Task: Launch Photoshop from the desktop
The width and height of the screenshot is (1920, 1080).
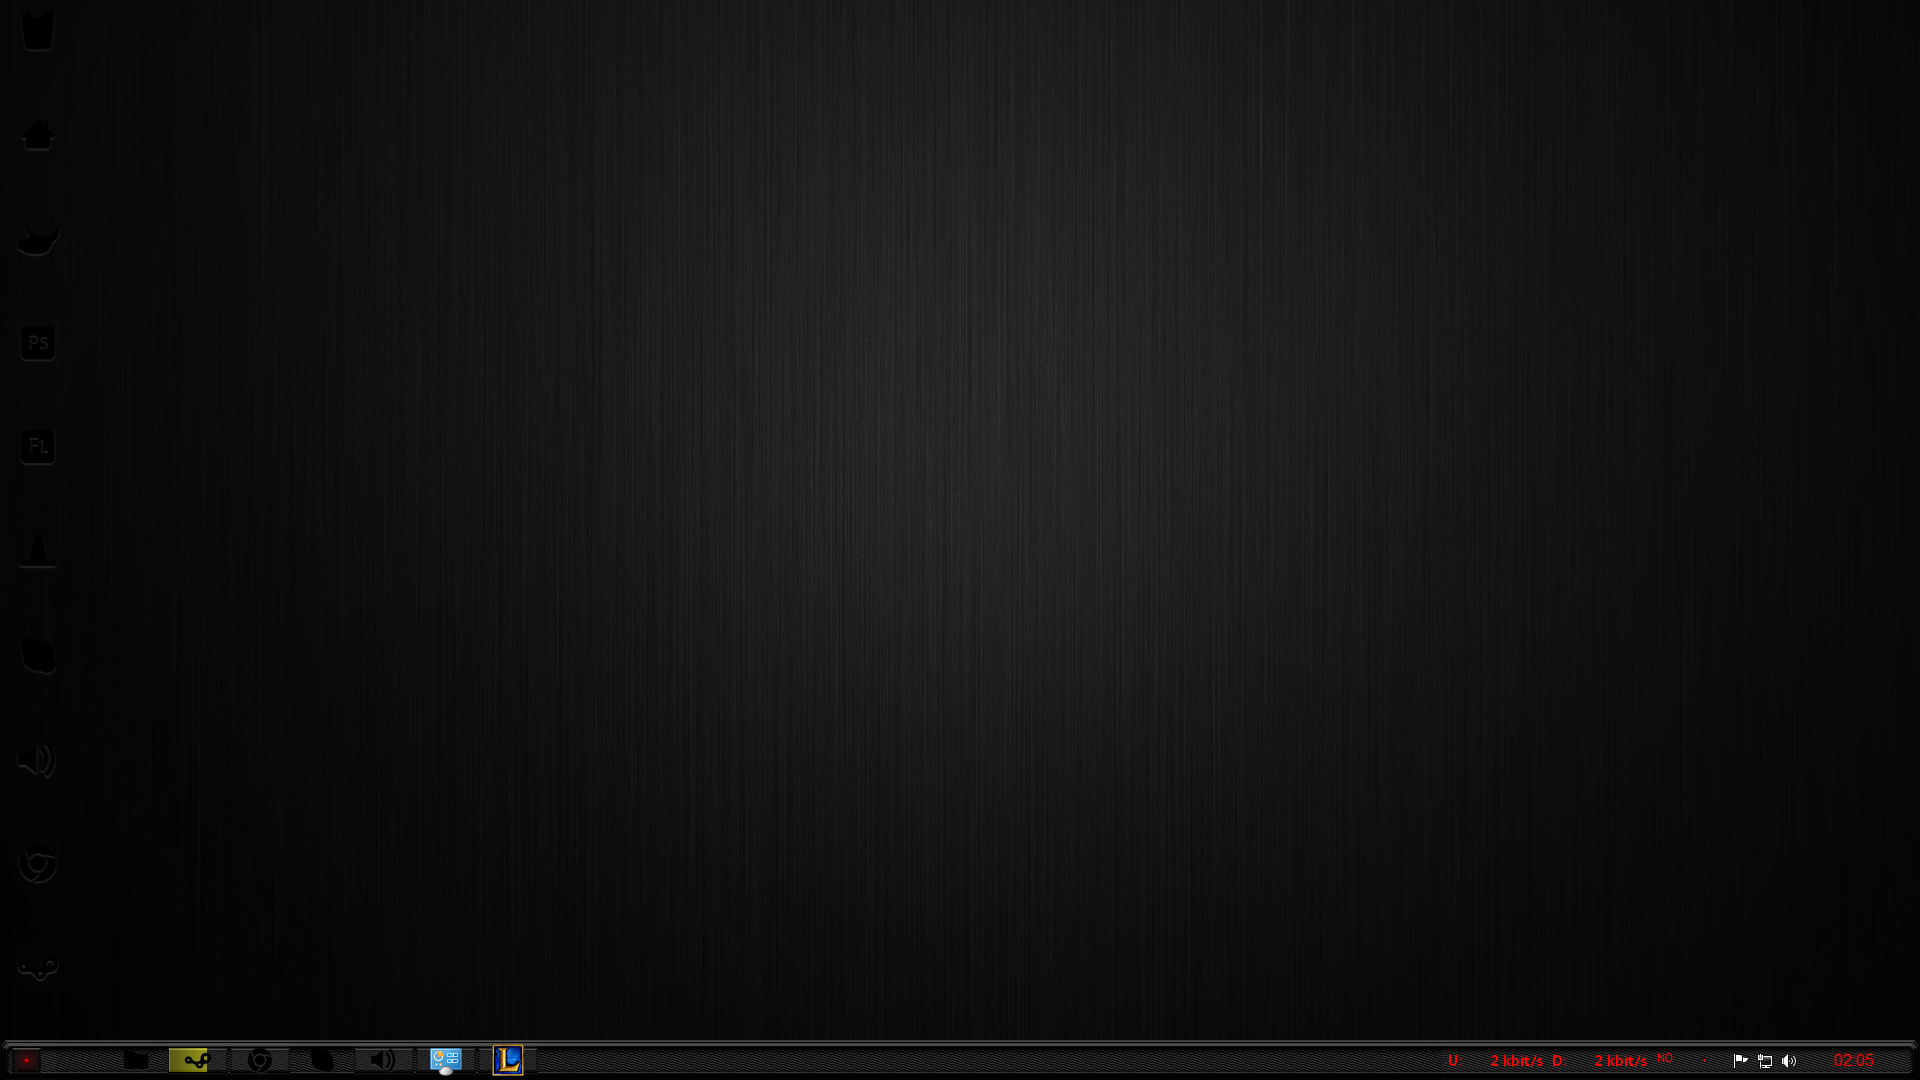Action: 38,342
